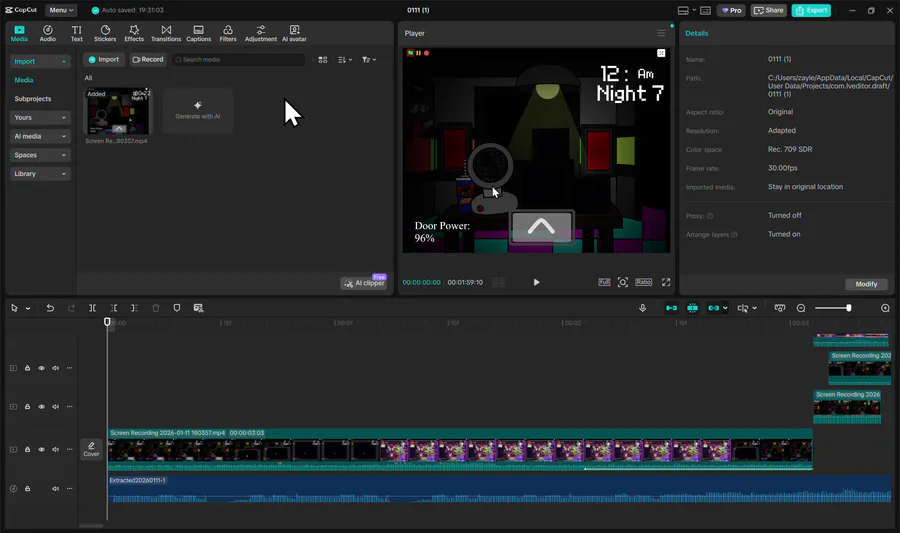Hide the top video track eye icon
This screenshot has height=533, width=900.
pyautogui.click(x=41, y=368)
